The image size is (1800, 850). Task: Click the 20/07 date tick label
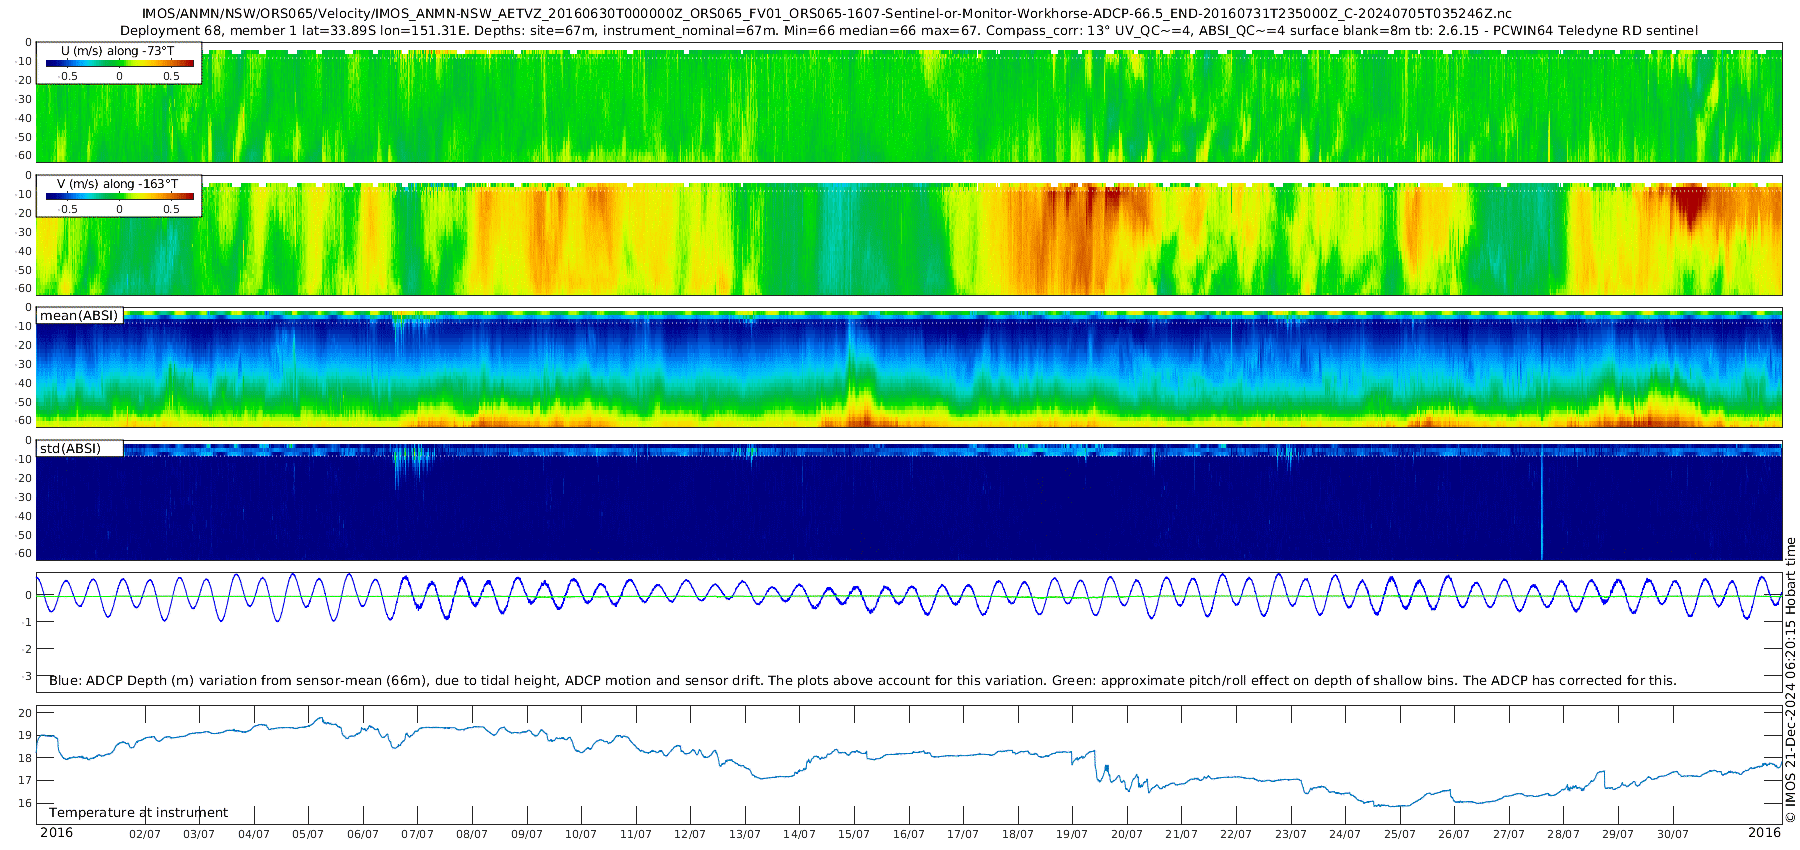(x=1127, y=834)
